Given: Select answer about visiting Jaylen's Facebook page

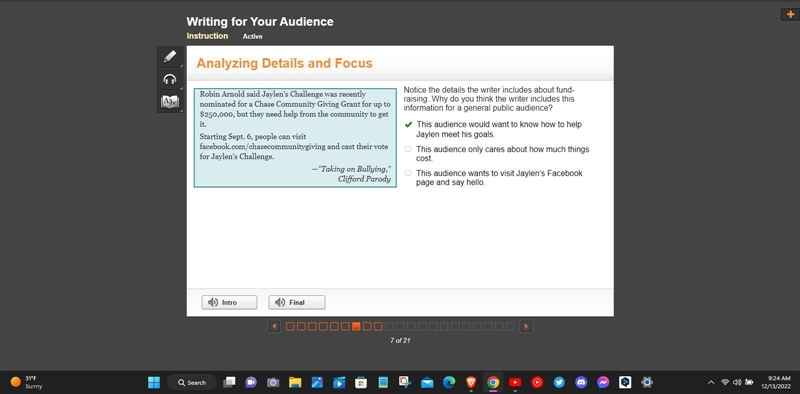Looking at the screenshot, I should tap(493, 178).
